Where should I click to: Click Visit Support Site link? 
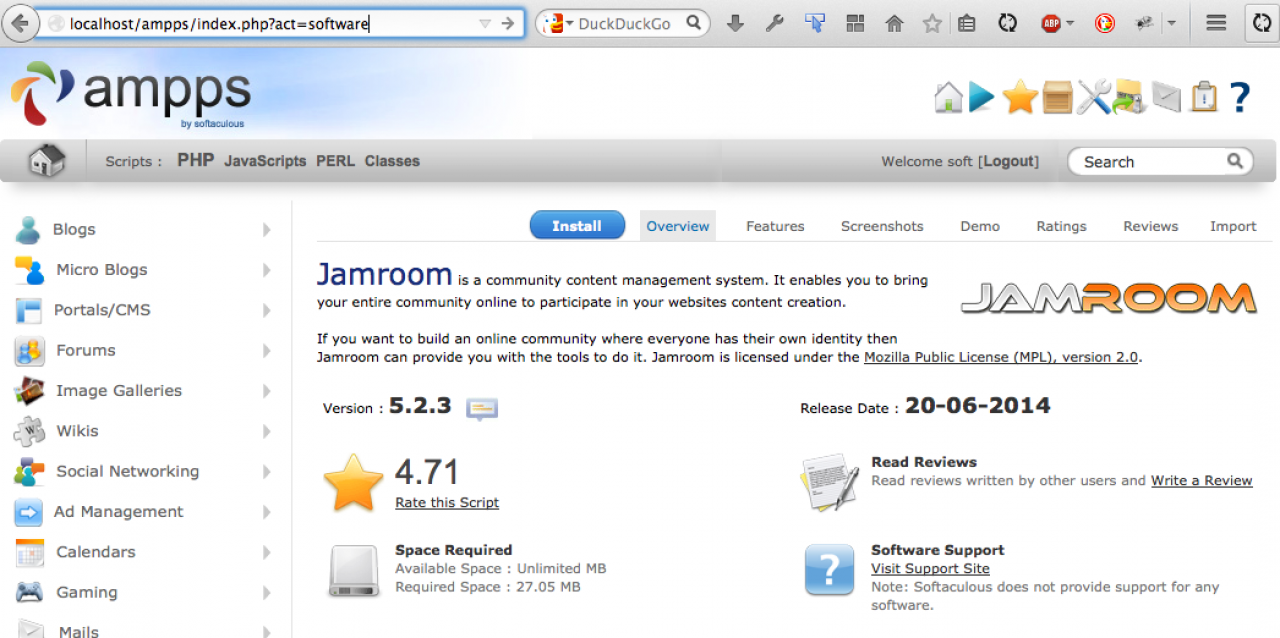(x=930, y=569)
